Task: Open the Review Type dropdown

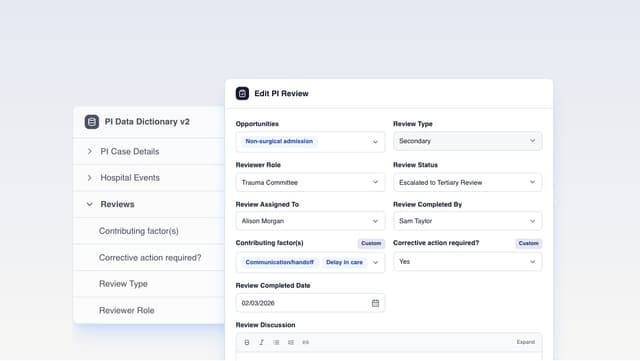Action: (x=468, y=141)
